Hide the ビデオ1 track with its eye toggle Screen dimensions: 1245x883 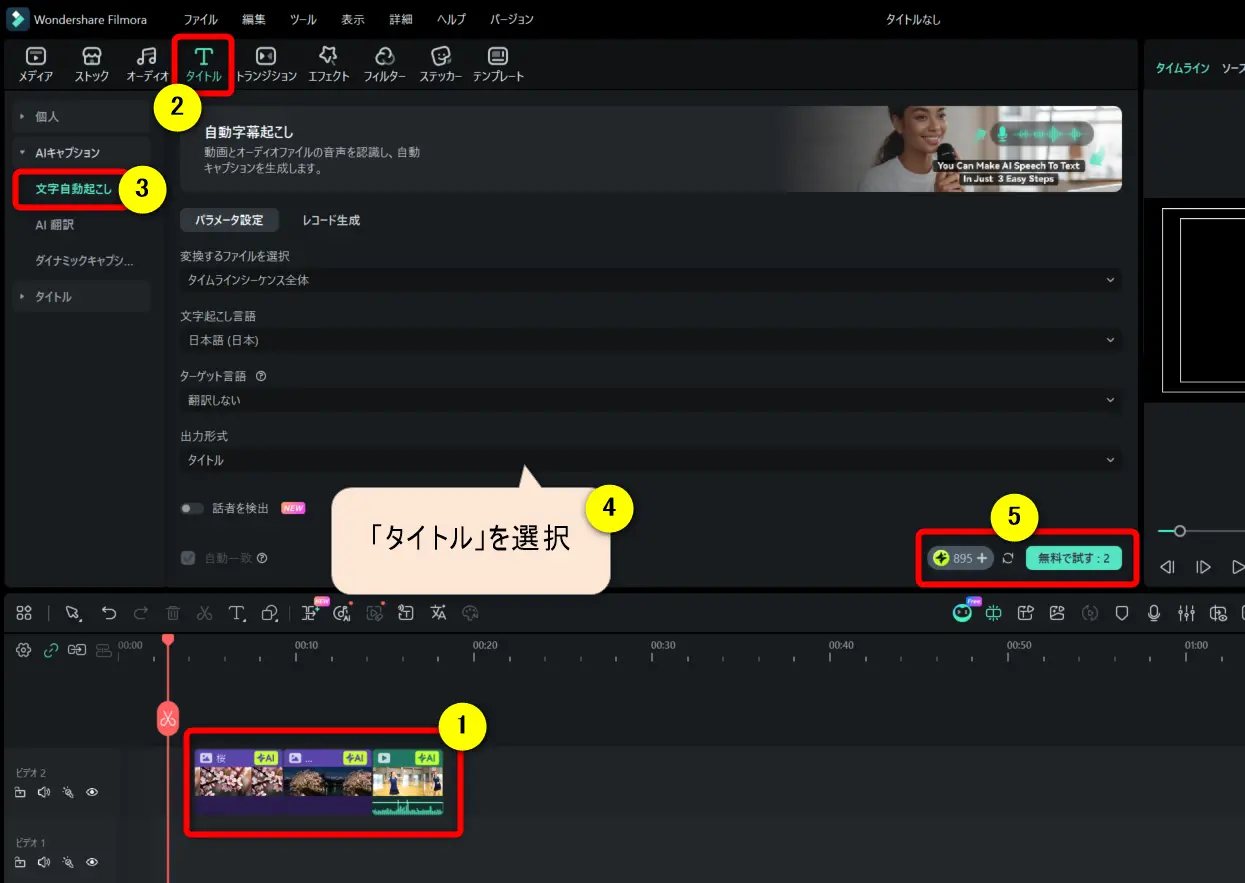click(x=92, y=862)
